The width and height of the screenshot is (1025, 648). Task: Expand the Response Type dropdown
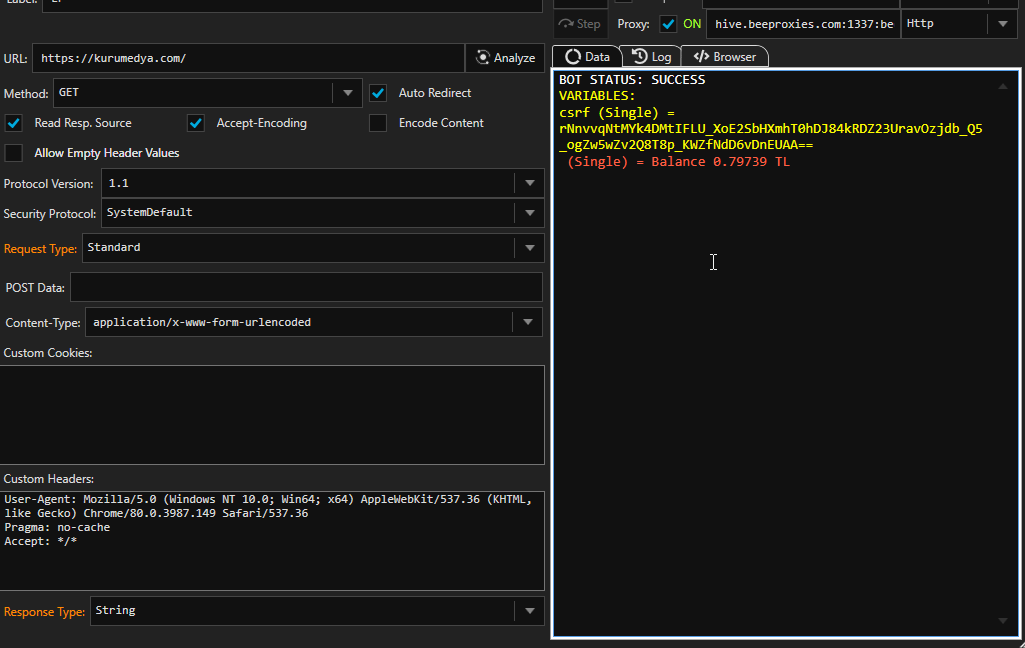coord(528,611)
